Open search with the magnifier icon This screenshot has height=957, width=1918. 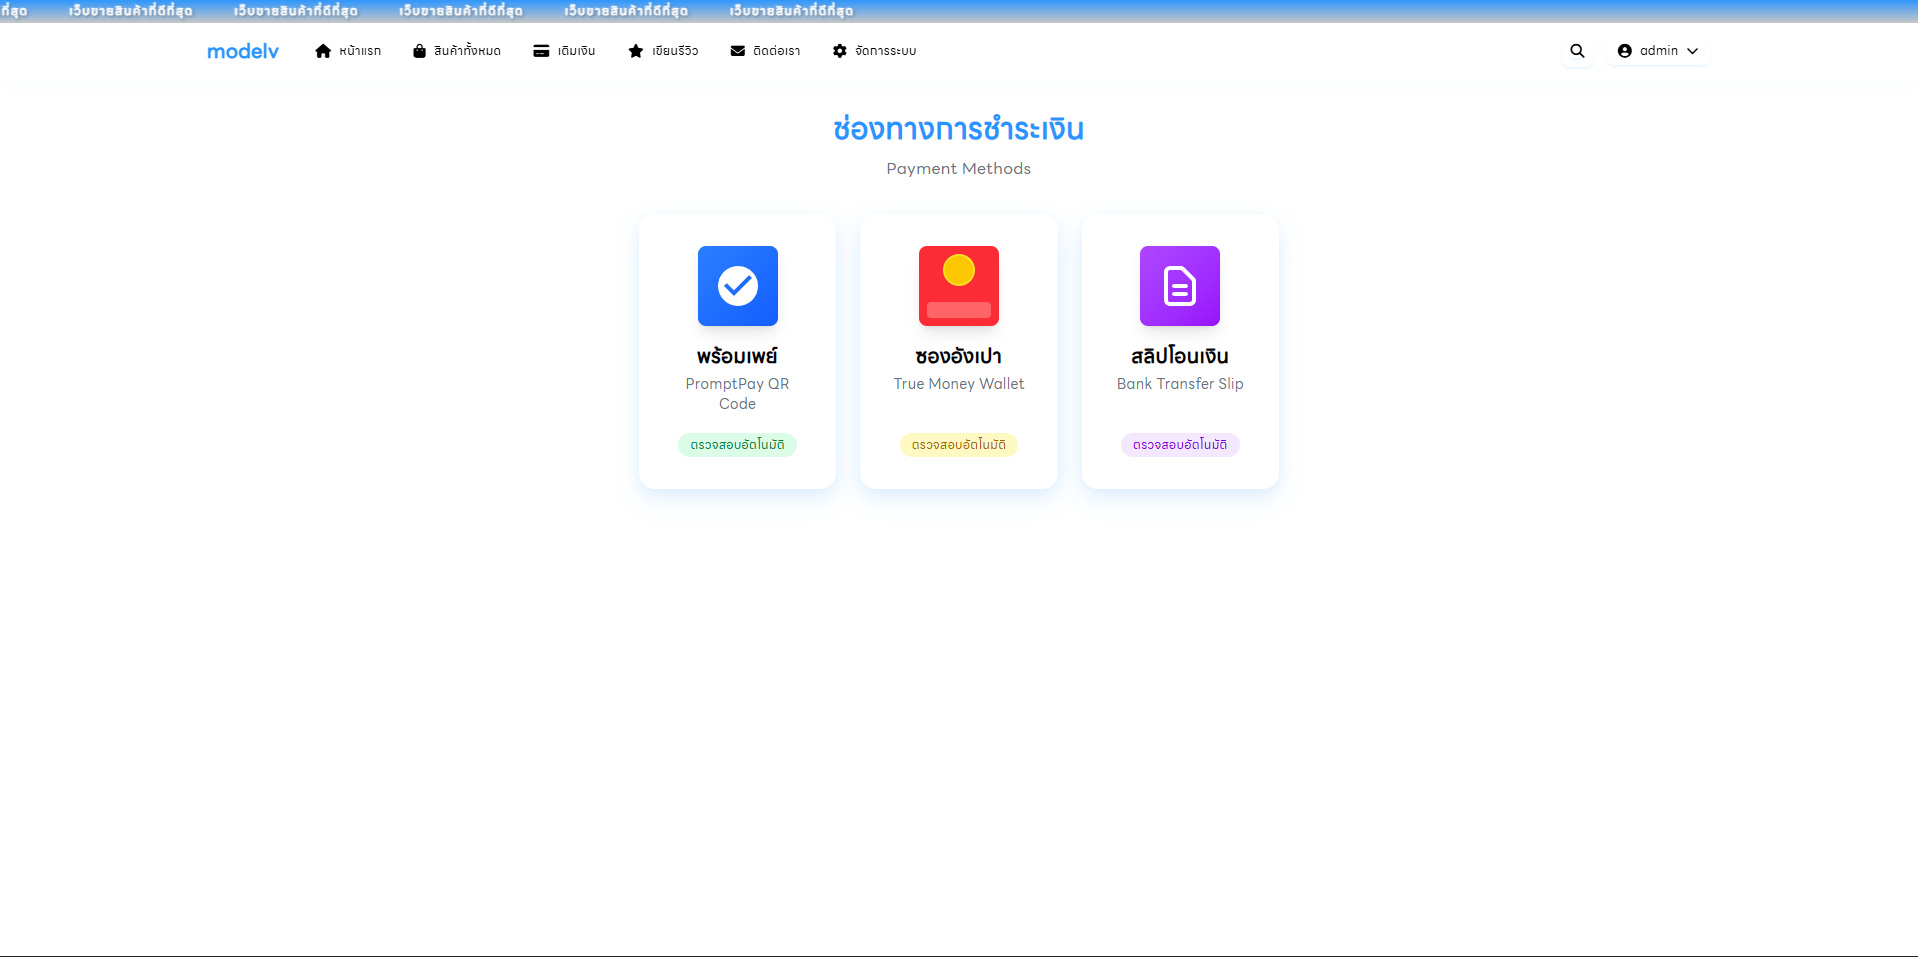(x=1577, y=51)
